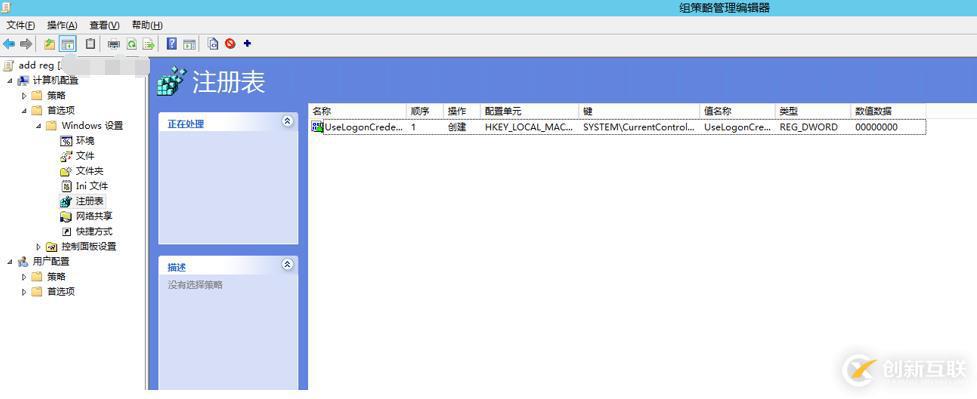The image size is (977, 399).
Task: Open the 帮助(H) menu
Action: [147, 25]
